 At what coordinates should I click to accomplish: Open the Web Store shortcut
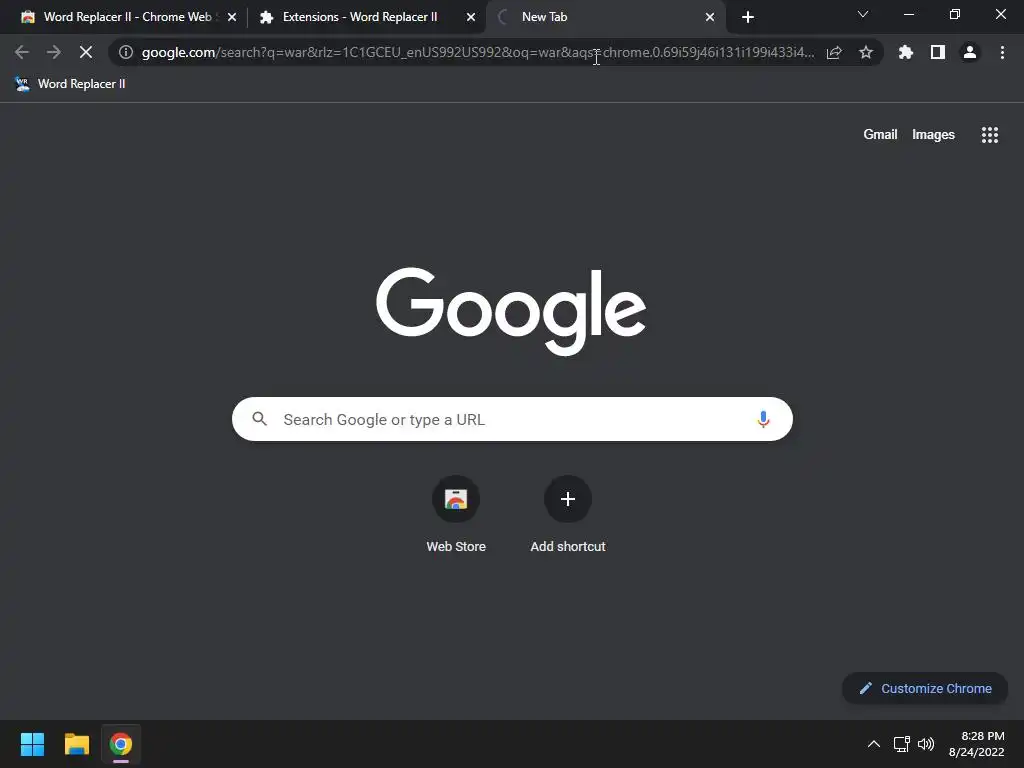click(456, 515)
